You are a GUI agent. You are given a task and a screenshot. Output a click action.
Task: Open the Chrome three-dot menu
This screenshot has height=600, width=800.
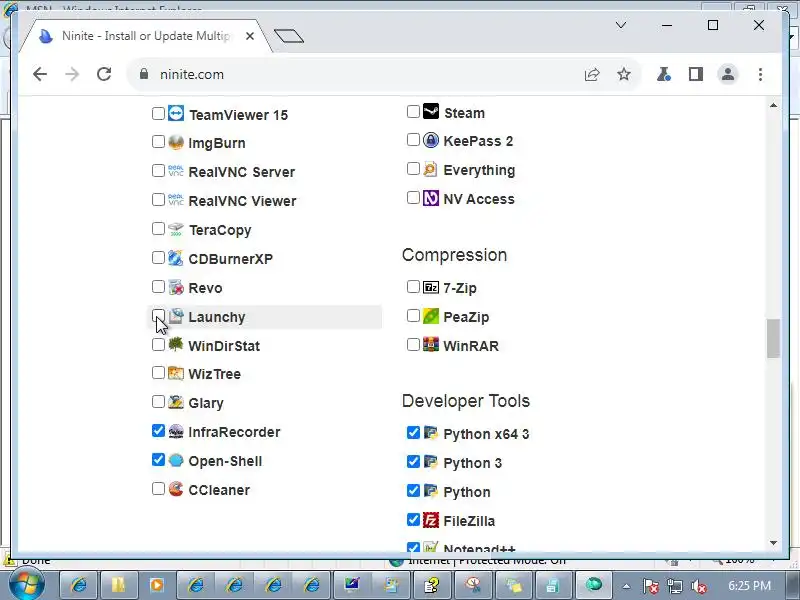(x=760, y=74)
